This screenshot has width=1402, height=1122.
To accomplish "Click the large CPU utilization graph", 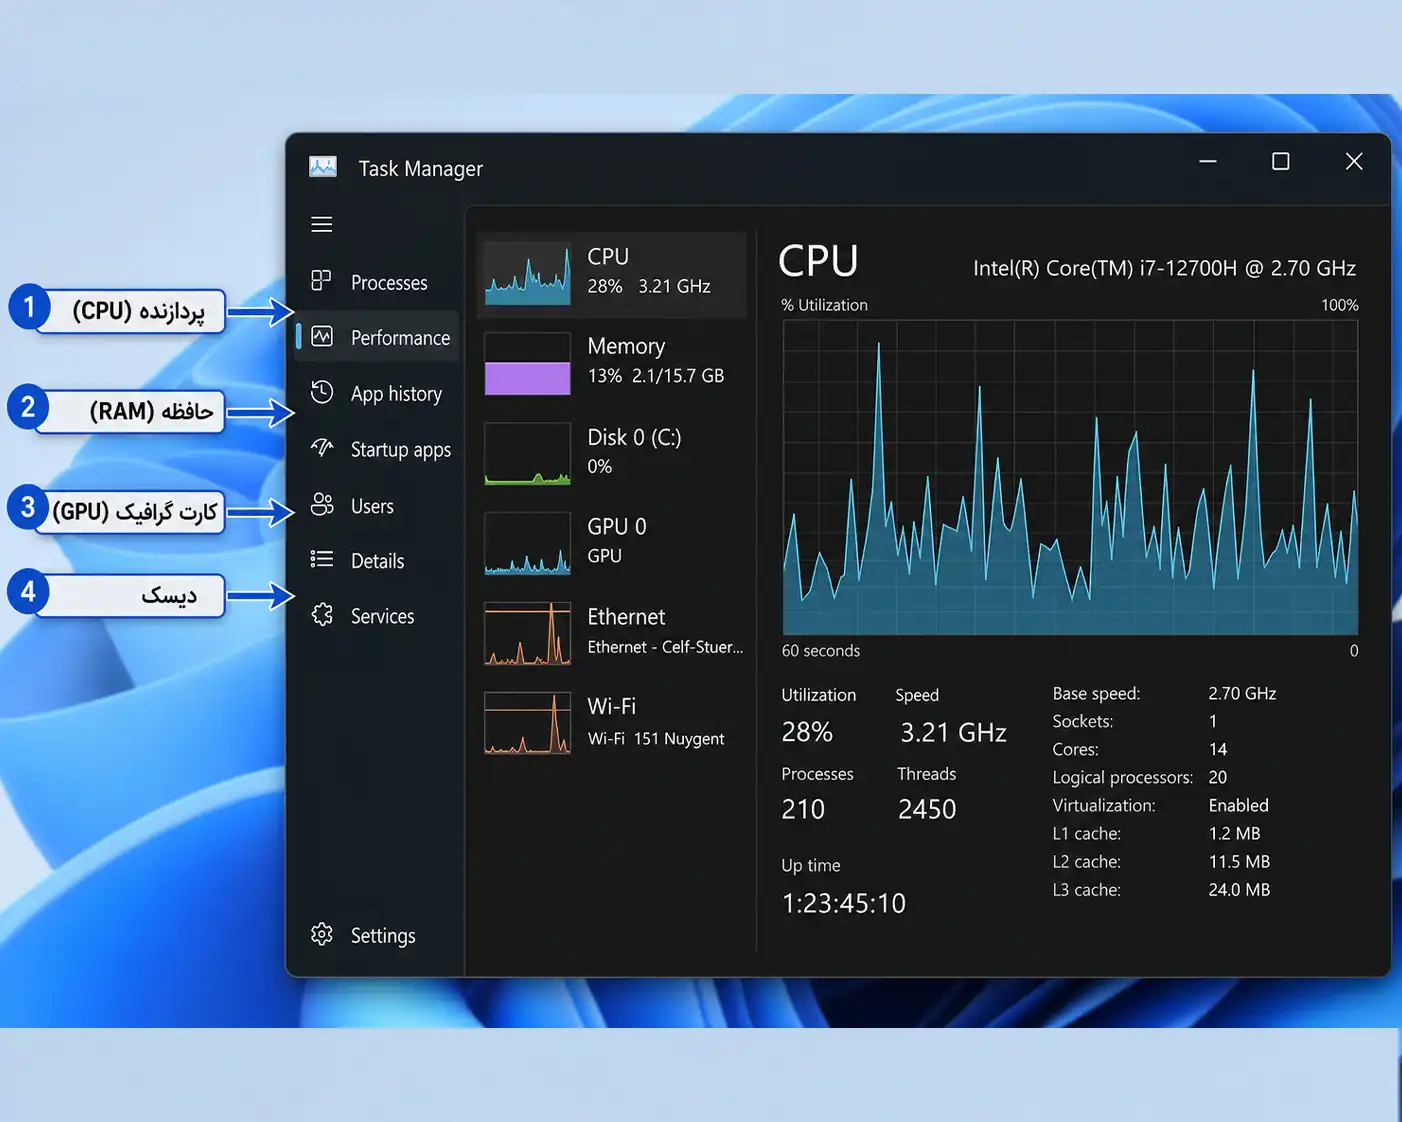I will (1070, 477).
